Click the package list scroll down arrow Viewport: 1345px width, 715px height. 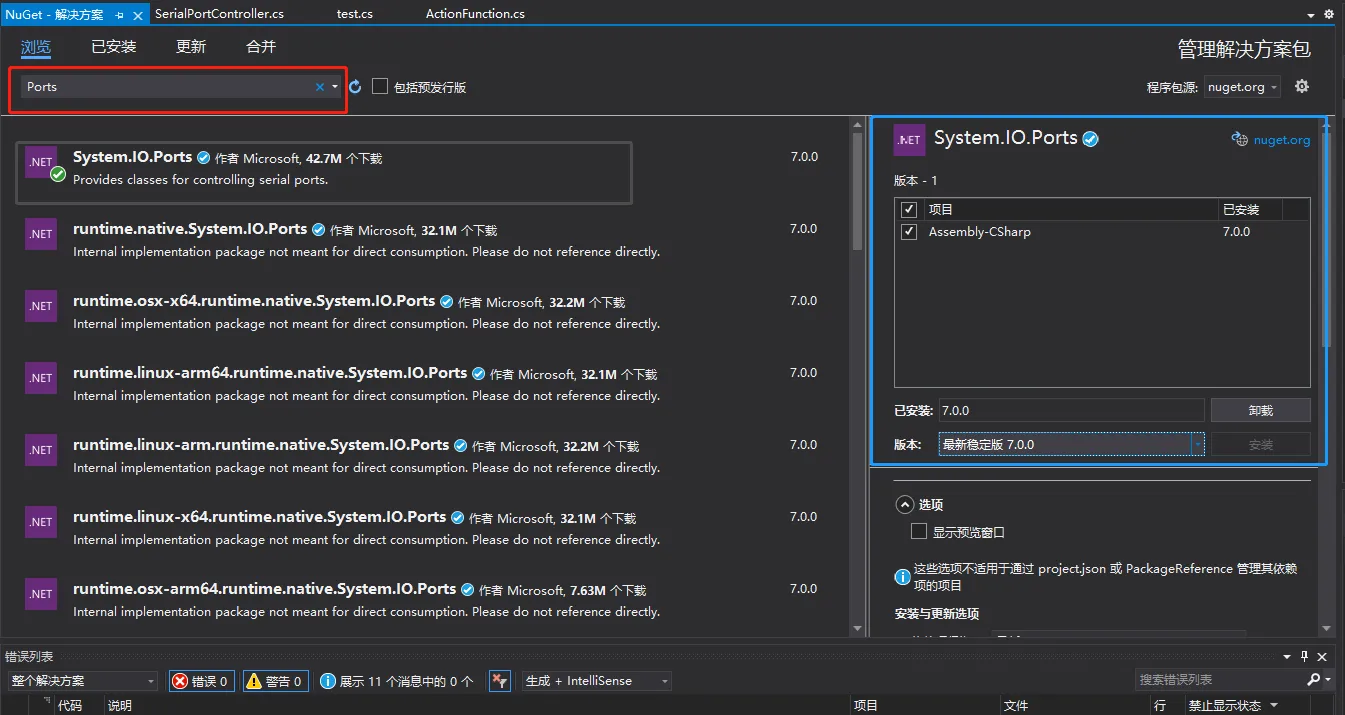coord(857,628)
